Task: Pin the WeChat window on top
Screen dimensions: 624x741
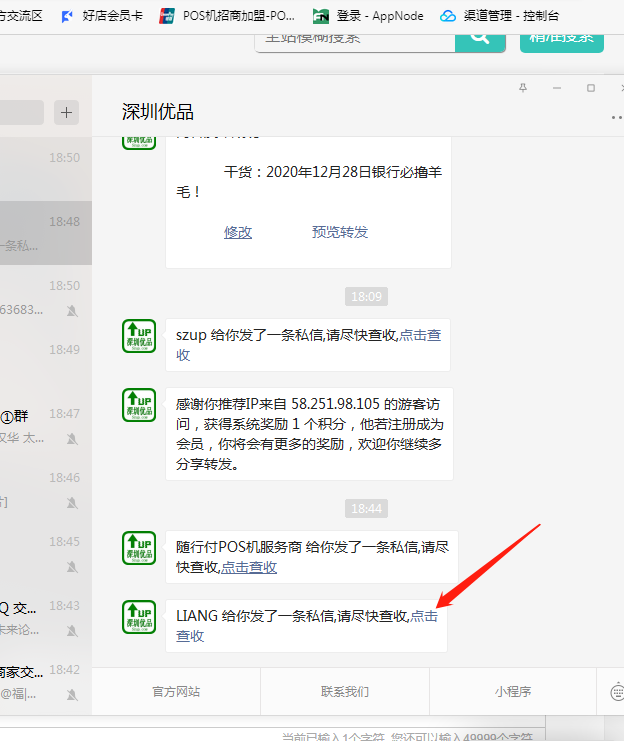Action: point(523,88)
